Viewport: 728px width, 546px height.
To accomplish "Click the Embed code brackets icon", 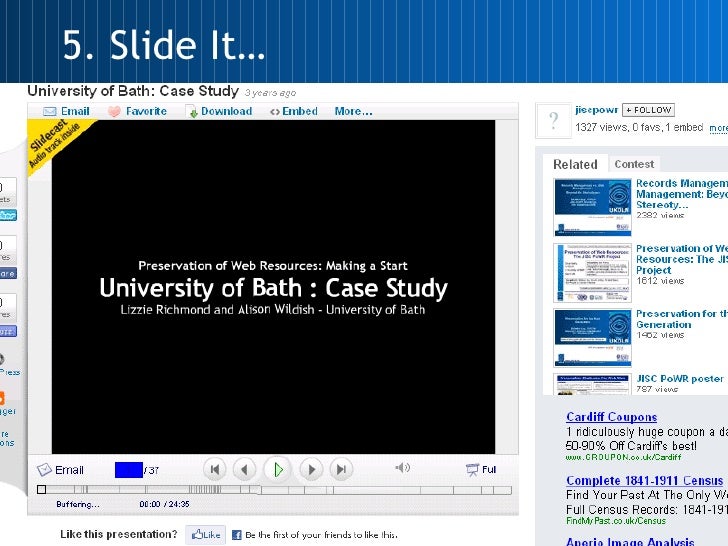I will coord(275,112).
